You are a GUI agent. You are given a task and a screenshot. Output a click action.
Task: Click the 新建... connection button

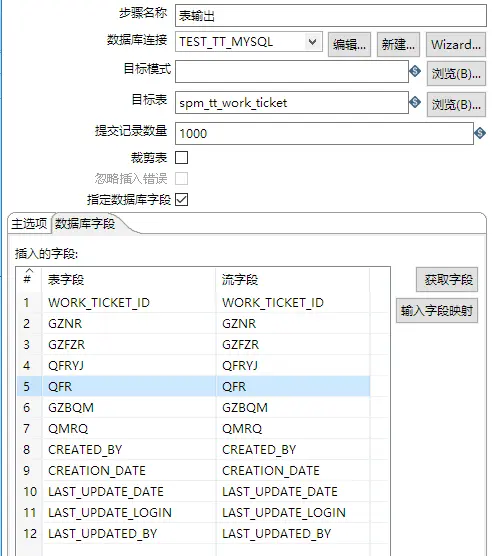point(398,45)
